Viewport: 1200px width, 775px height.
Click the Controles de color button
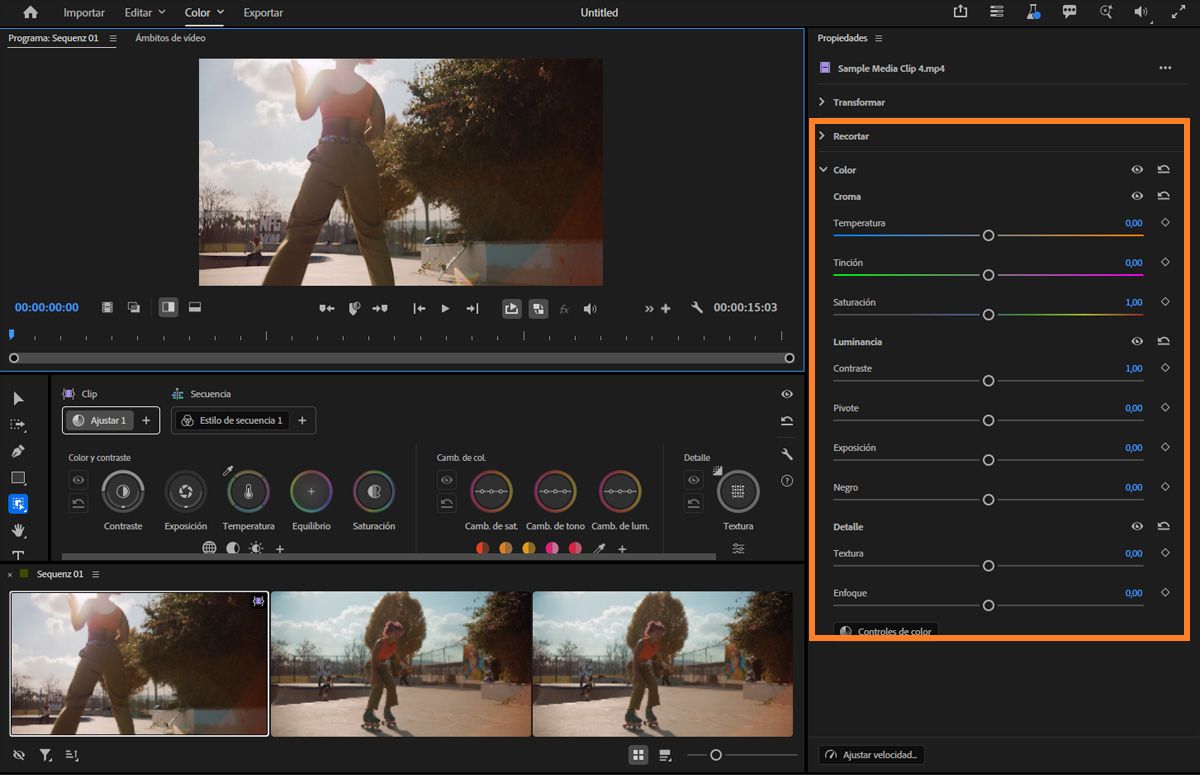[886, 632]
